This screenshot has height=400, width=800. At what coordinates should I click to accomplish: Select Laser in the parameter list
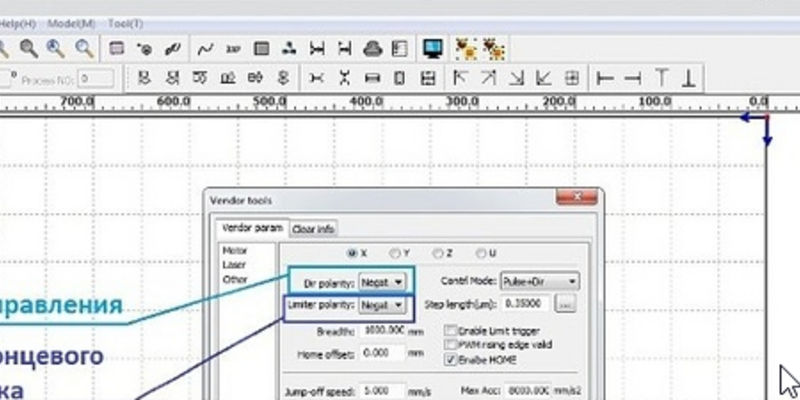coord(234,265)
